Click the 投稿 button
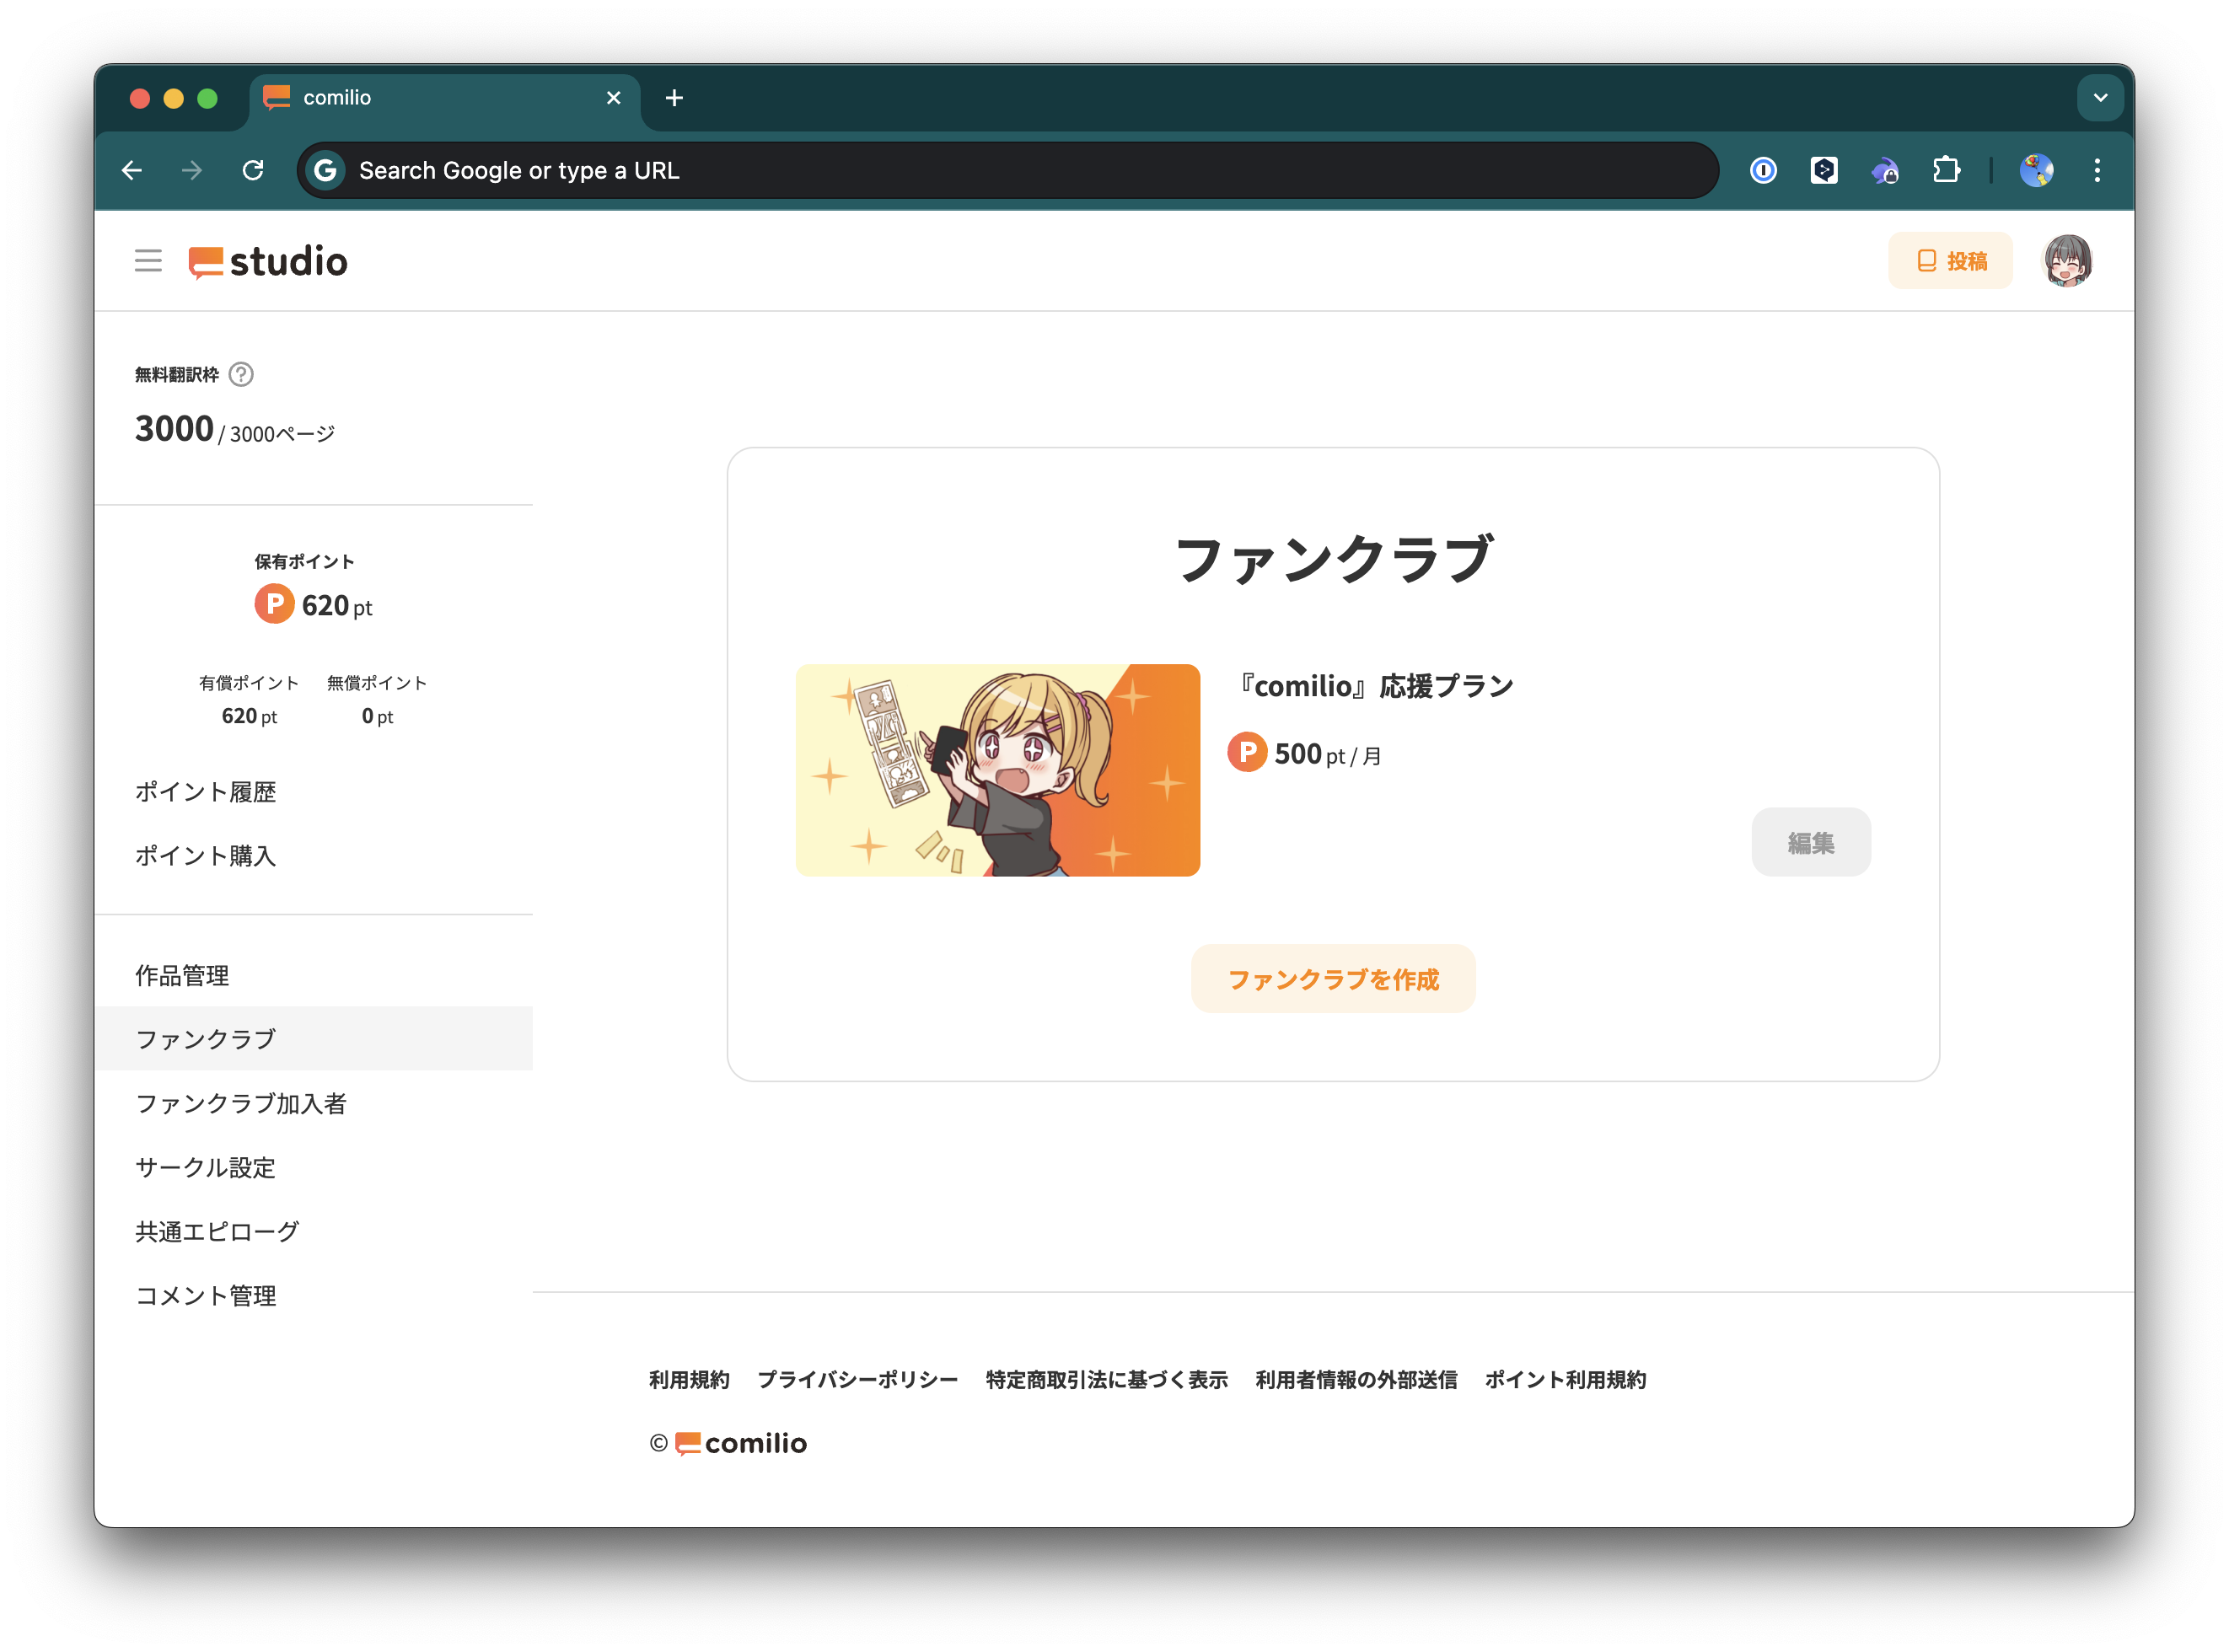This screenshot has width=2229, height=1652. (1949, 261)
